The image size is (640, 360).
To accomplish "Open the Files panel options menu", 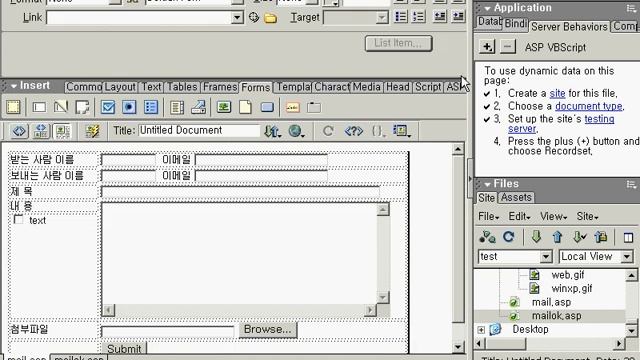I will click(631, 184).
